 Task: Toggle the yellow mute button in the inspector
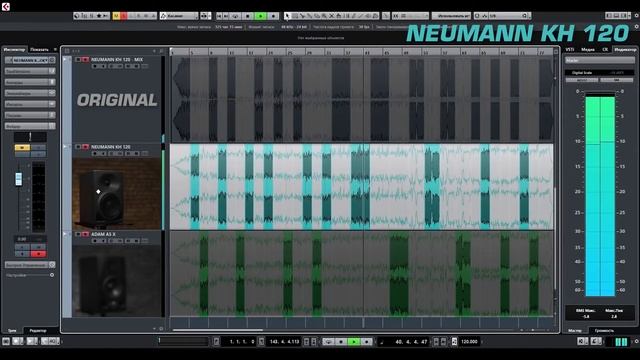point(22,148)
